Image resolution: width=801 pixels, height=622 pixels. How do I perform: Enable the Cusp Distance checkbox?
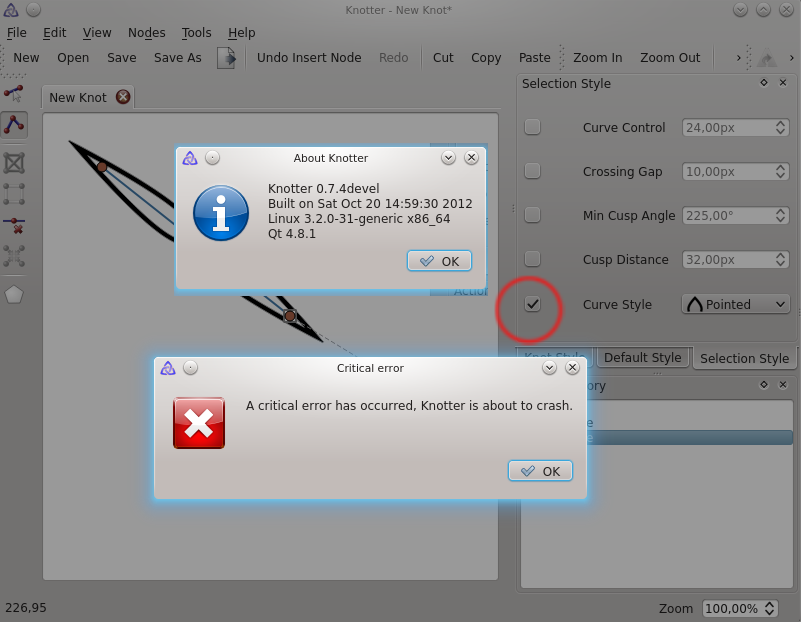(x=532, y=258)
